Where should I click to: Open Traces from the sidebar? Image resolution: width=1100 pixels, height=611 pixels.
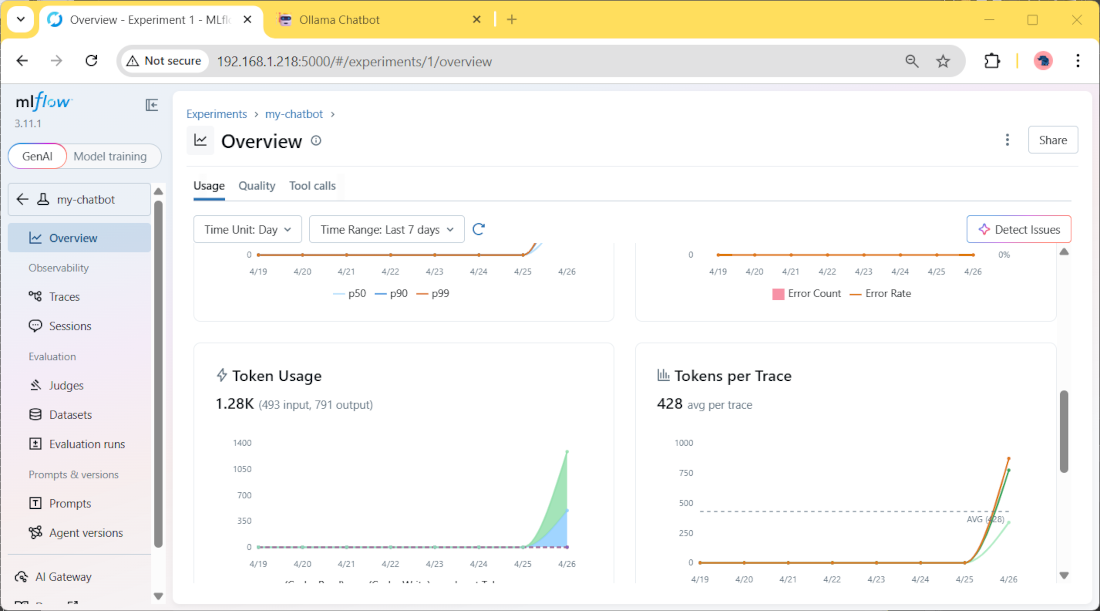point(64,297)
